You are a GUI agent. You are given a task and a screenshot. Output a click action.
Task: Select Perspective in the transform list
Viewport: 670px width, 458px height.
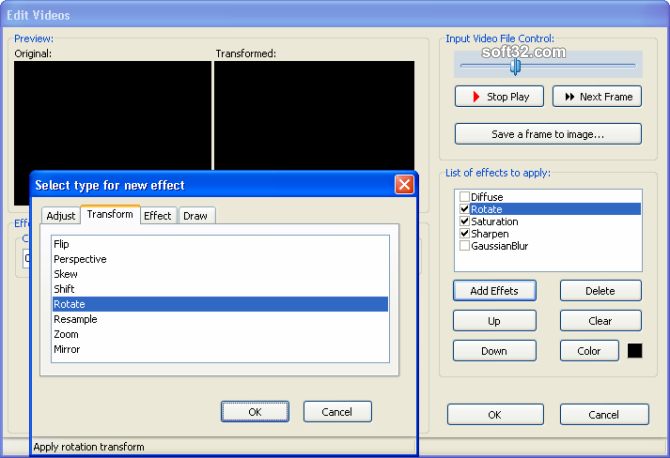pyautogui.click(x=220, y=259)
